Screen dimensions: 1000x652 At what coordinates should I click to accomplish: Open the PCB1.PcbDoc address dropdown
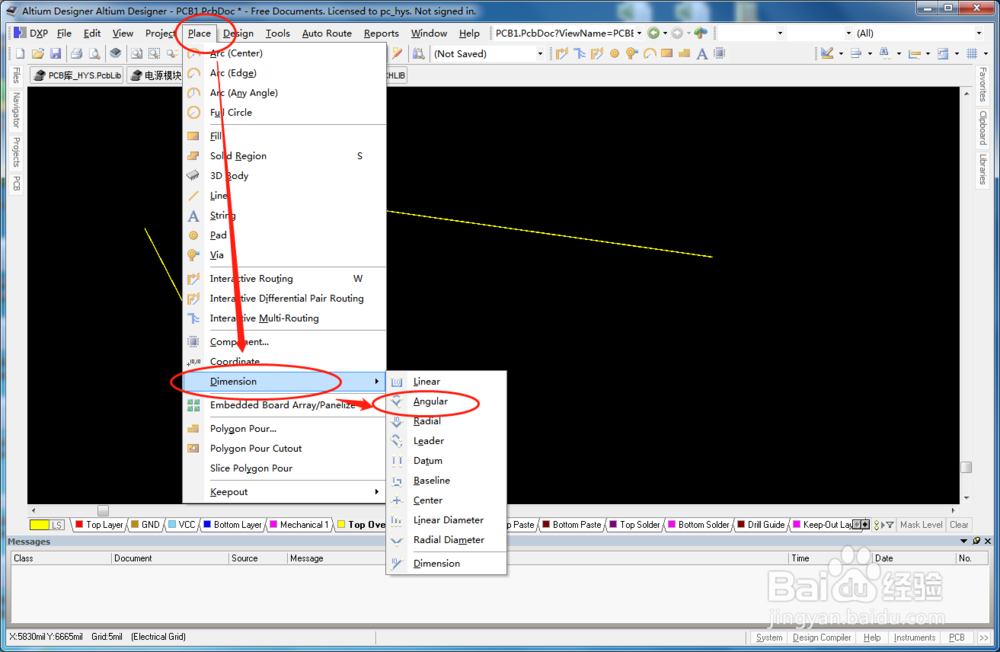[639, 33]
